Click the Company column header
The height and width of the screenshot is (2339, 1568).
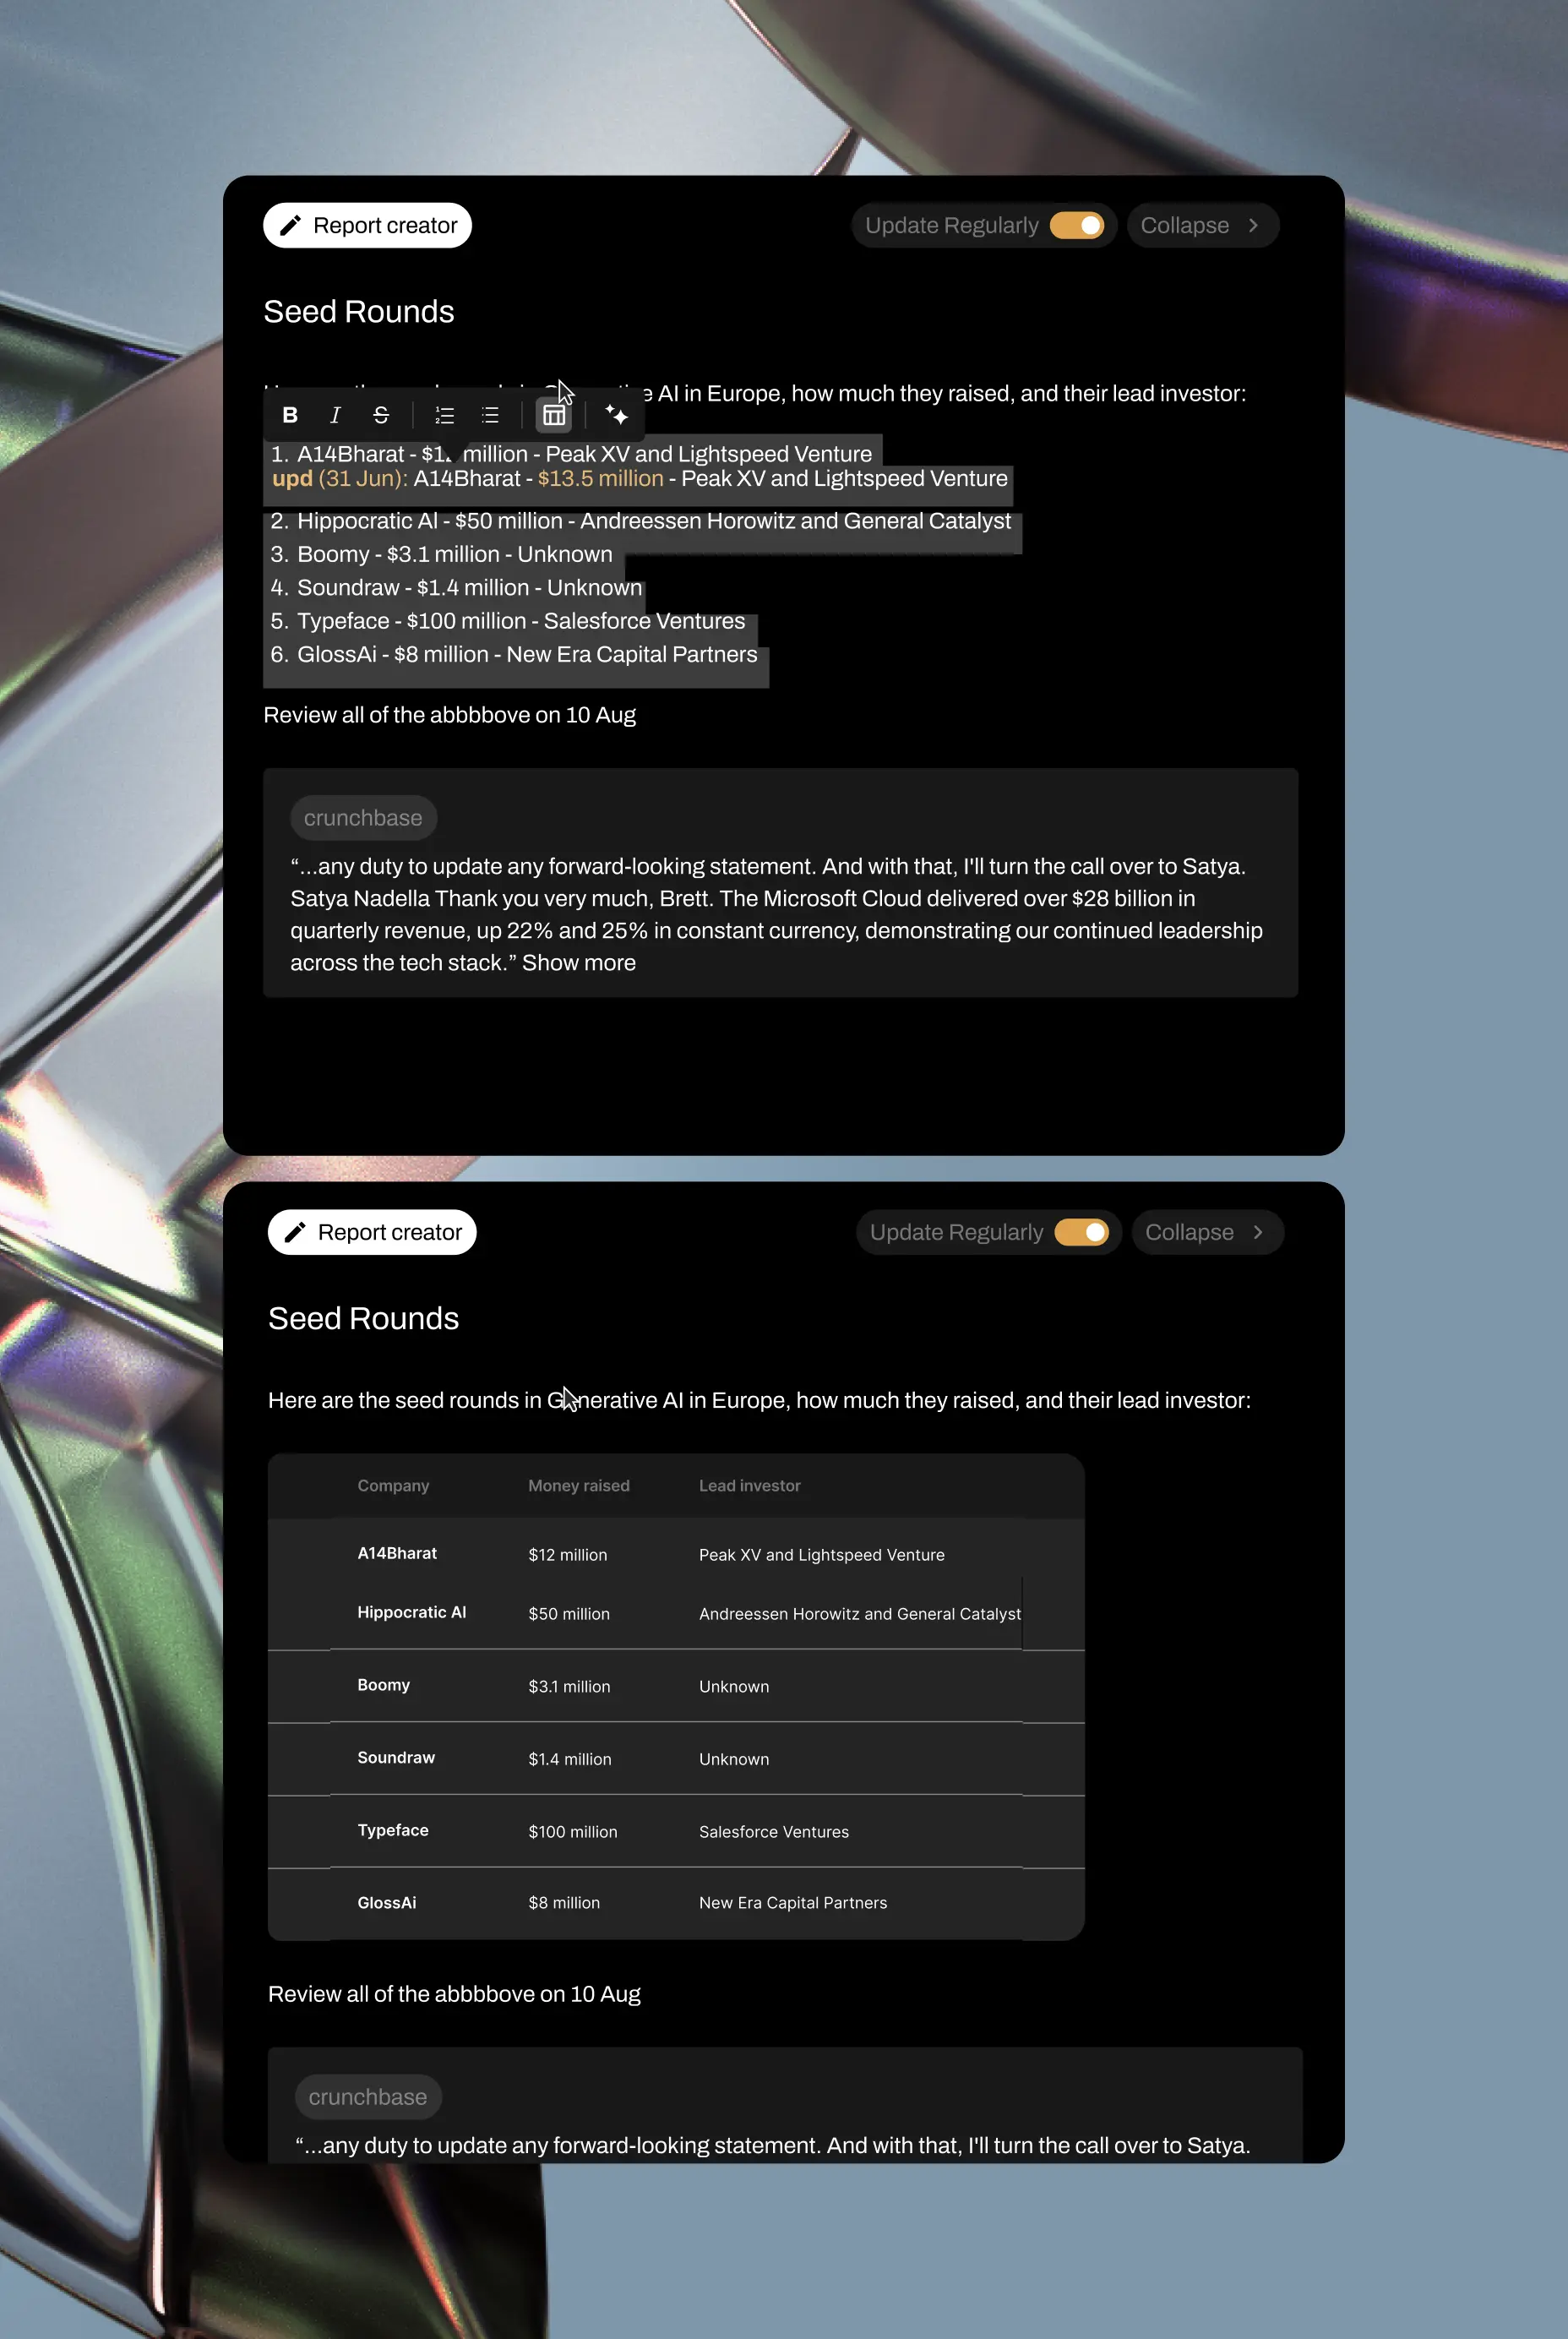point(393,1485)
